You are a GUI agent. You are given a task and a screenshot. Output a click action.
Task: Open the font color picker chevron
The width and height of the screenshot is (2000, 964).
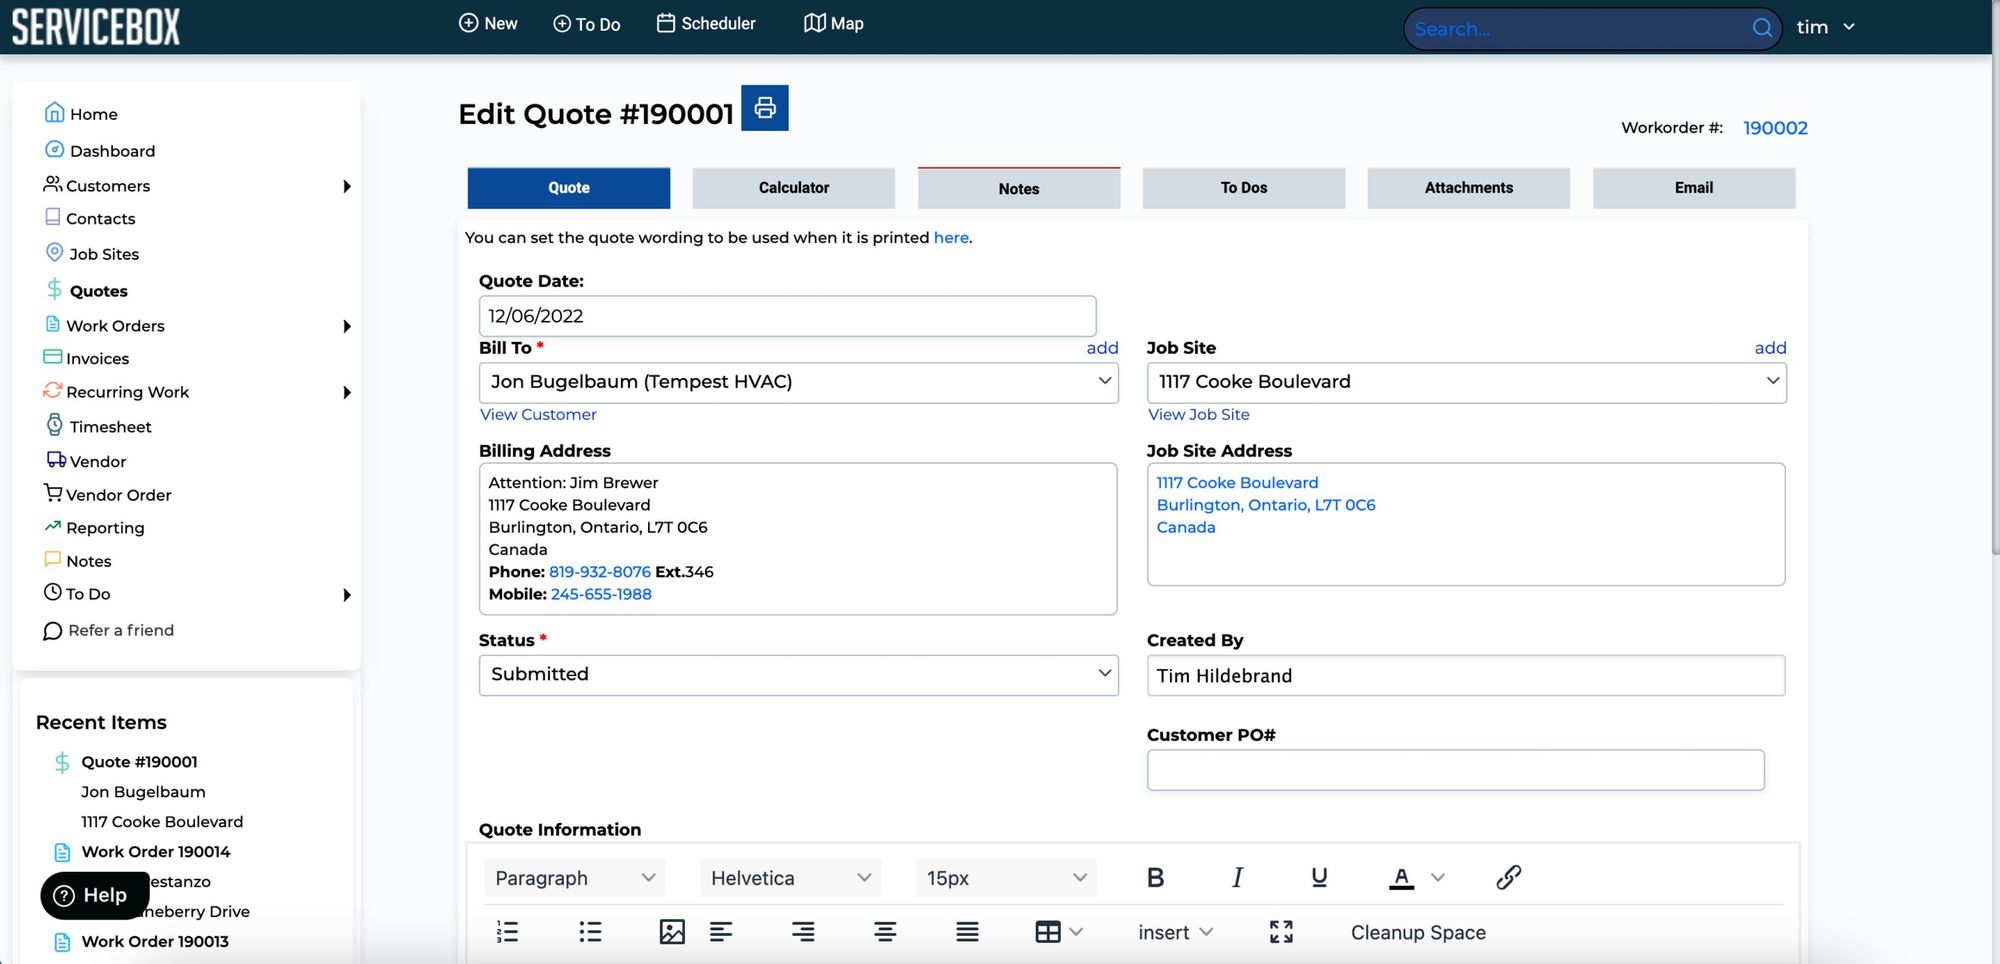[x=1438, y=877]
